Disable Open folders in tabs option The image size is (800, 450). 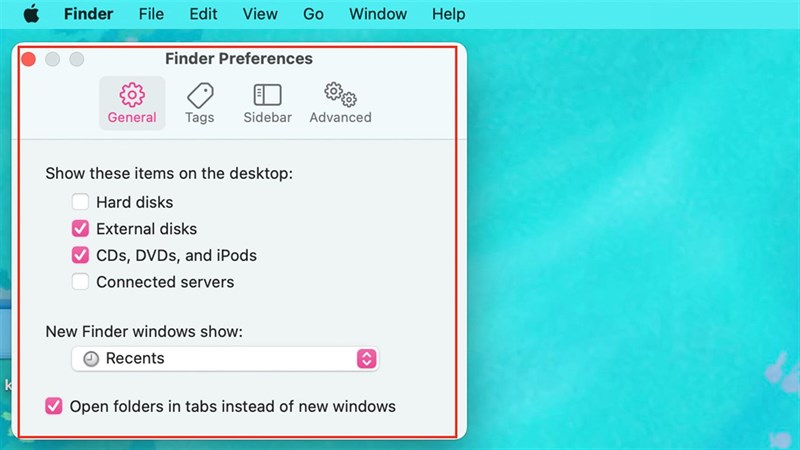coord(54,406)
